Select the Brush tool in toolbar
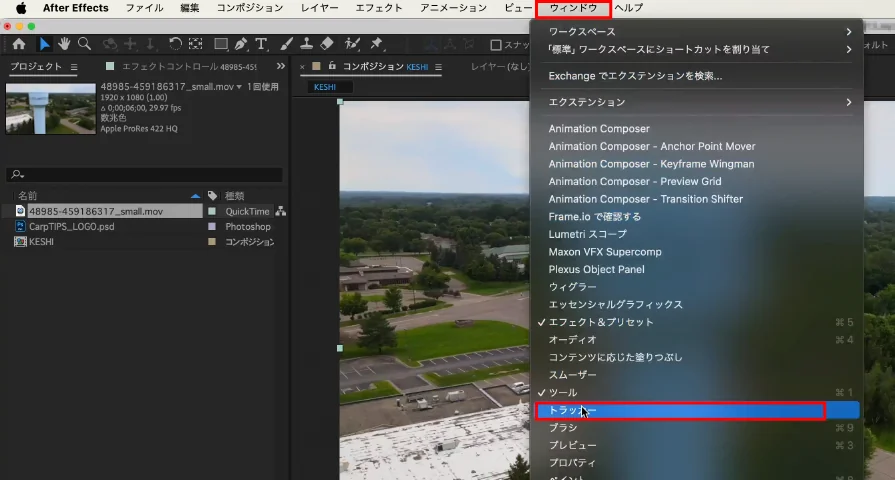This screenshot has width=895, height=480. tap(287, 44)
